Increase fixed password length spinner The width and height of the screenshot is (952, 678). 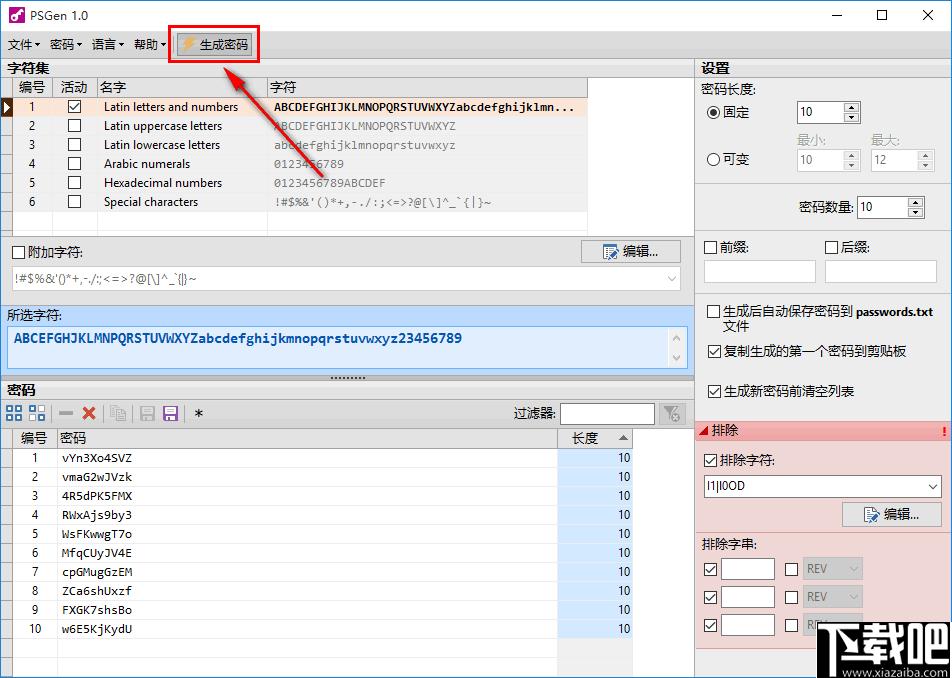coord(851,107)
